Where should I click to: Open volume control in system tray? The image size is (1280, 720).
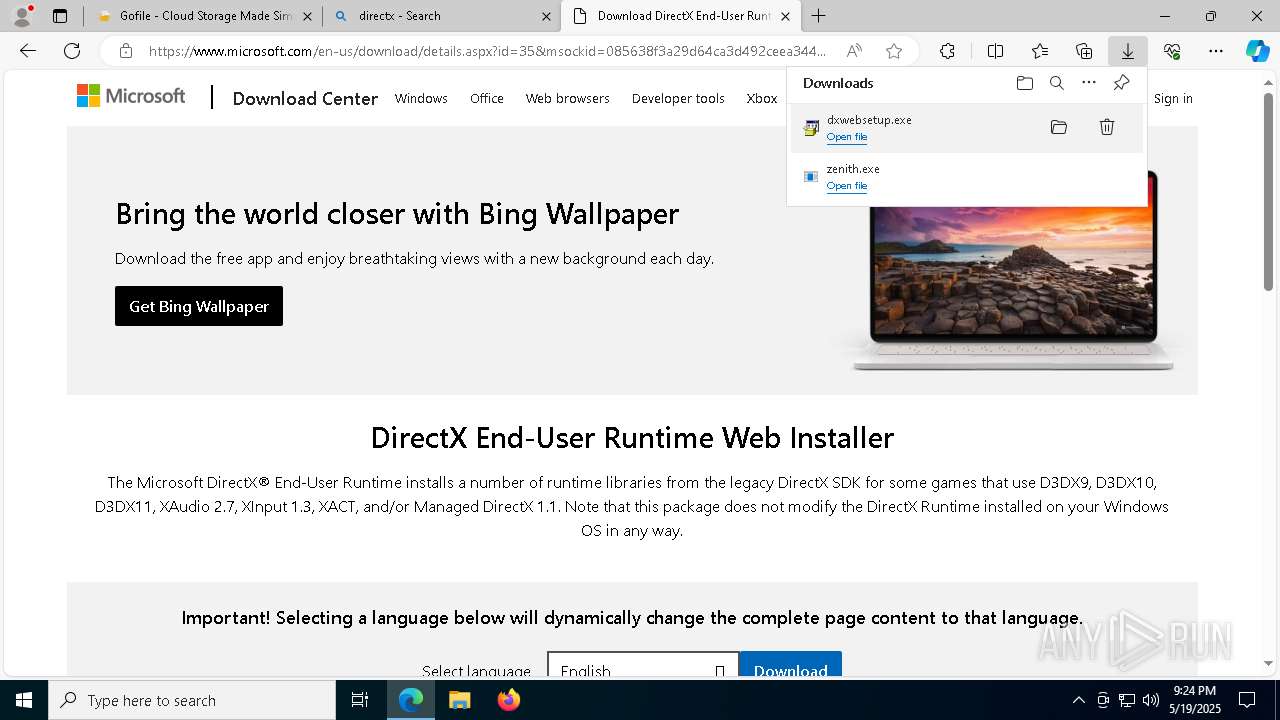pos(1151,700)
